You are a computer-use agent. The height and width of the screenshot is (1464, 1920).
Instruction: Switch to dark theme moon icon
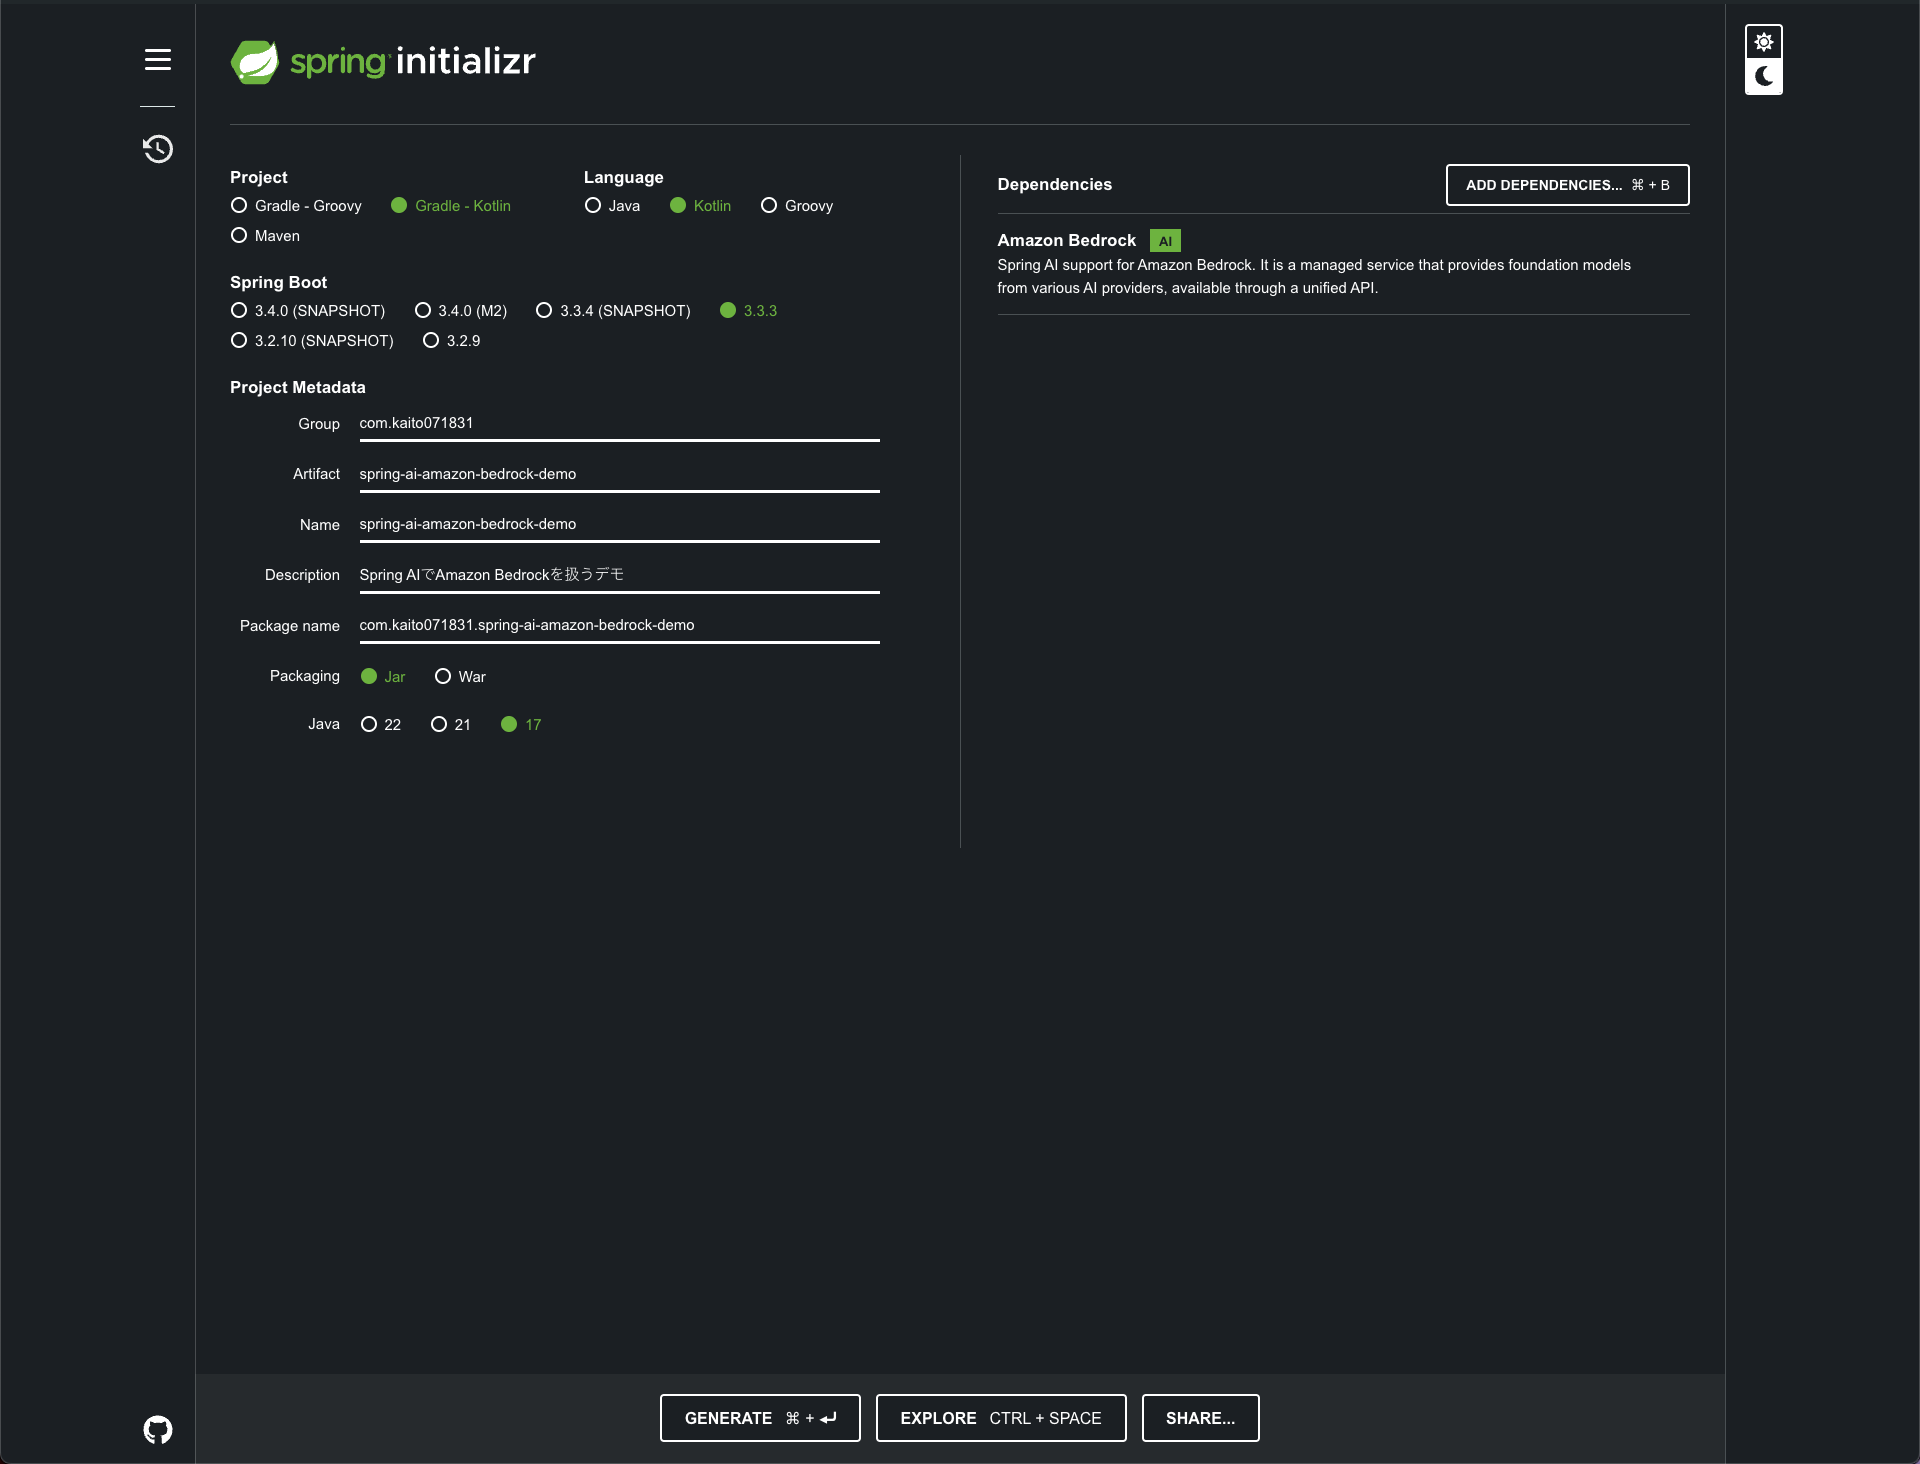pyautogui.click(x=1763, y=76)
